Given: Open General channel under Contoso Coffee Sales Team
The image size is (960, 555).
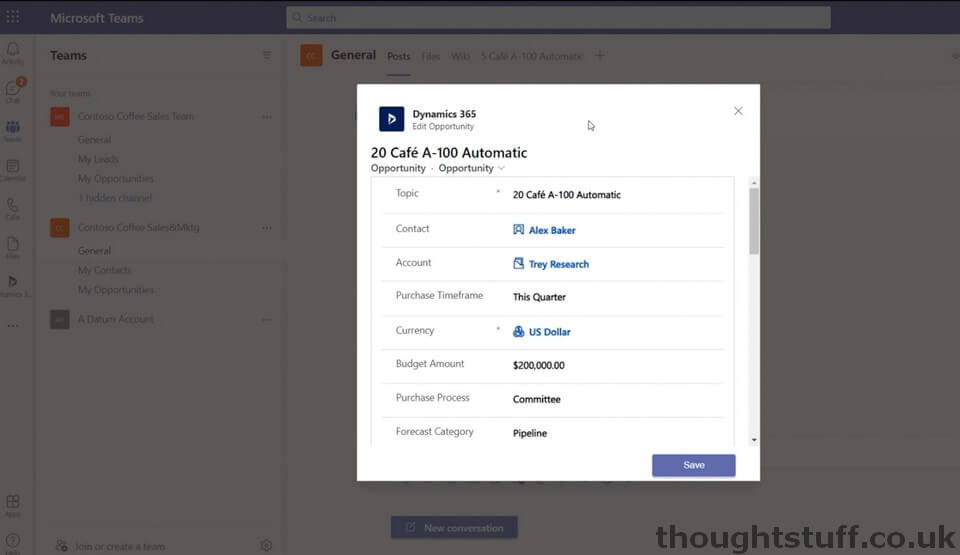Looking at the screenshot, I should [94, 140].
